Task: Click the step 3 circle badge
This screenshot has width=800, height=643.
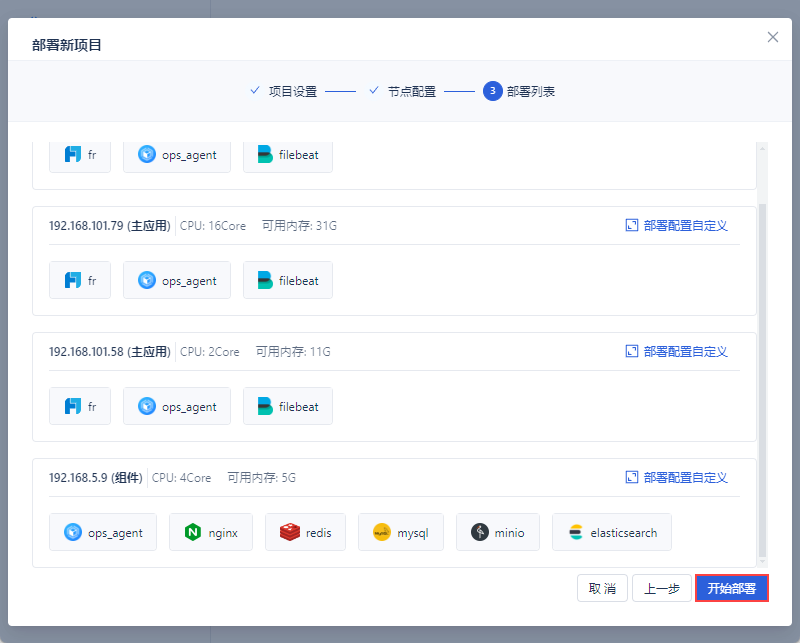Action: point(492,91)
